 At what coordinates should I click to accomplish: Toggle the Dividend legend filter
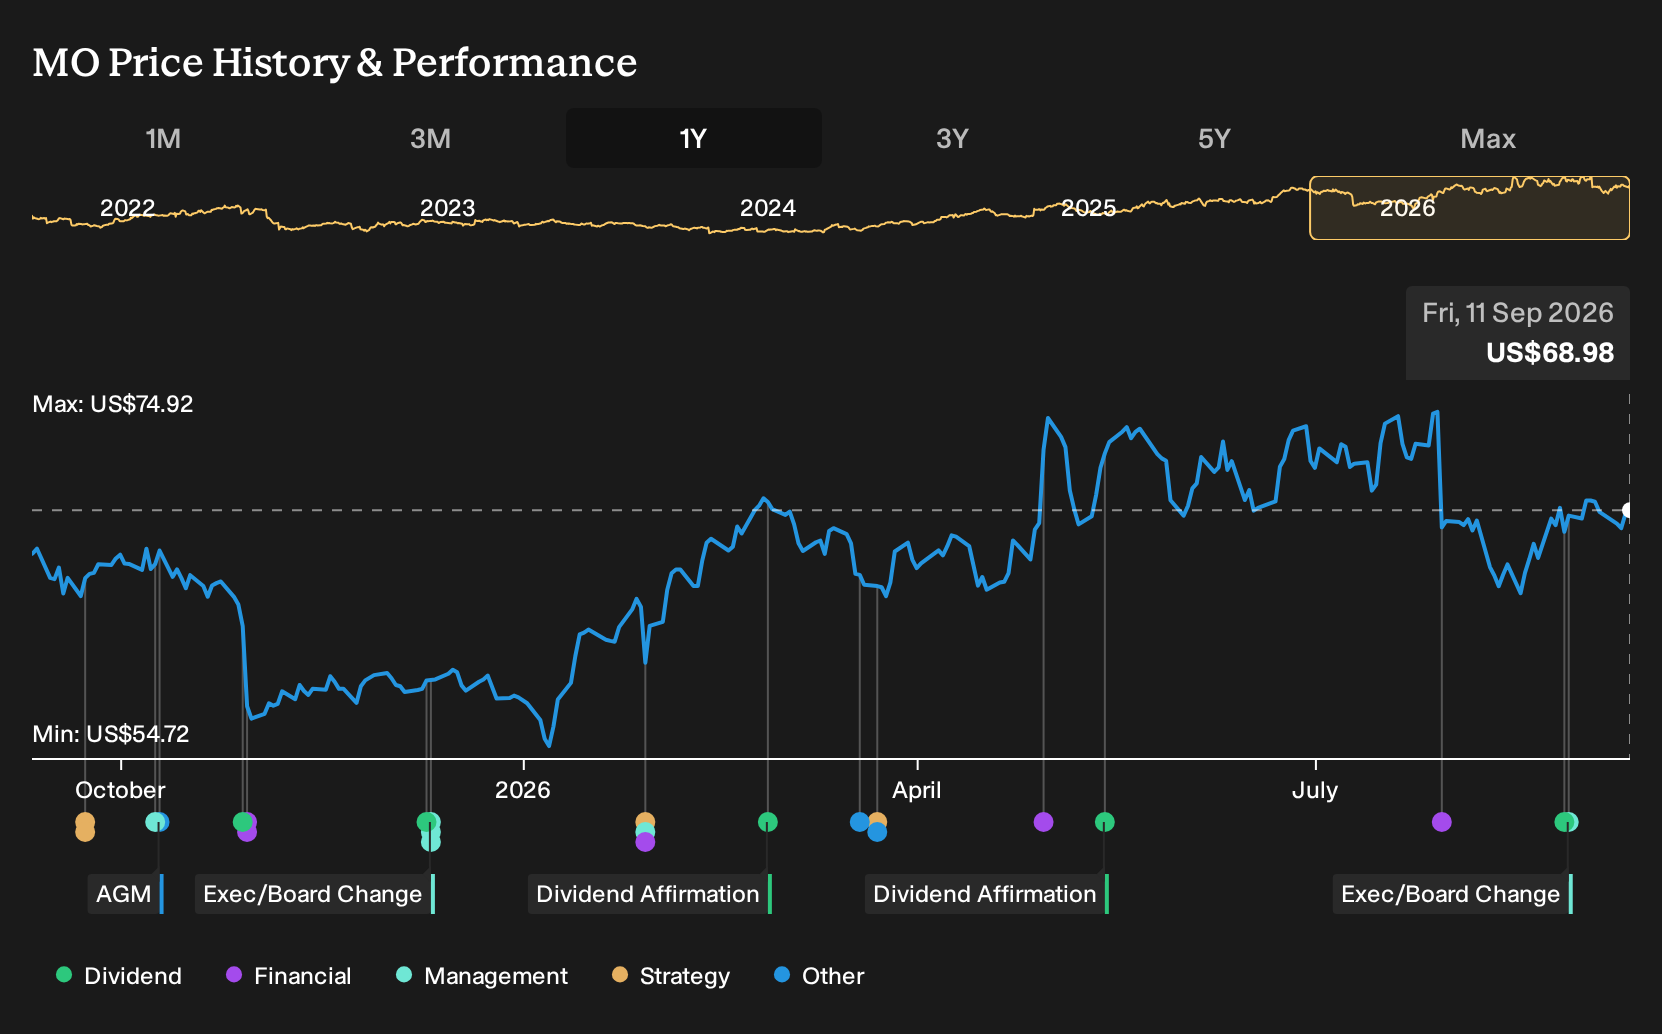[x=119, y=976]
